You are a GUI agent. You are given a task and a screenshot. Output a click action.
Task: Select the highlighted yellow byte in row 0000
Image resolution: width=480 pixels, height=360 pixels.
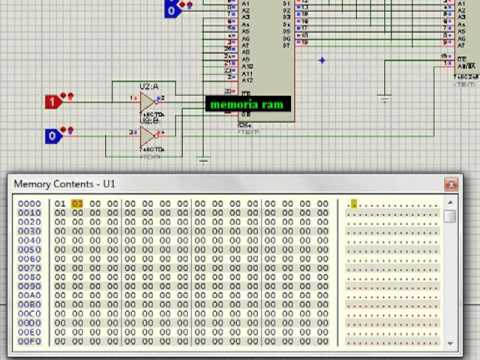pyautogui.click(x=77, y=204)
